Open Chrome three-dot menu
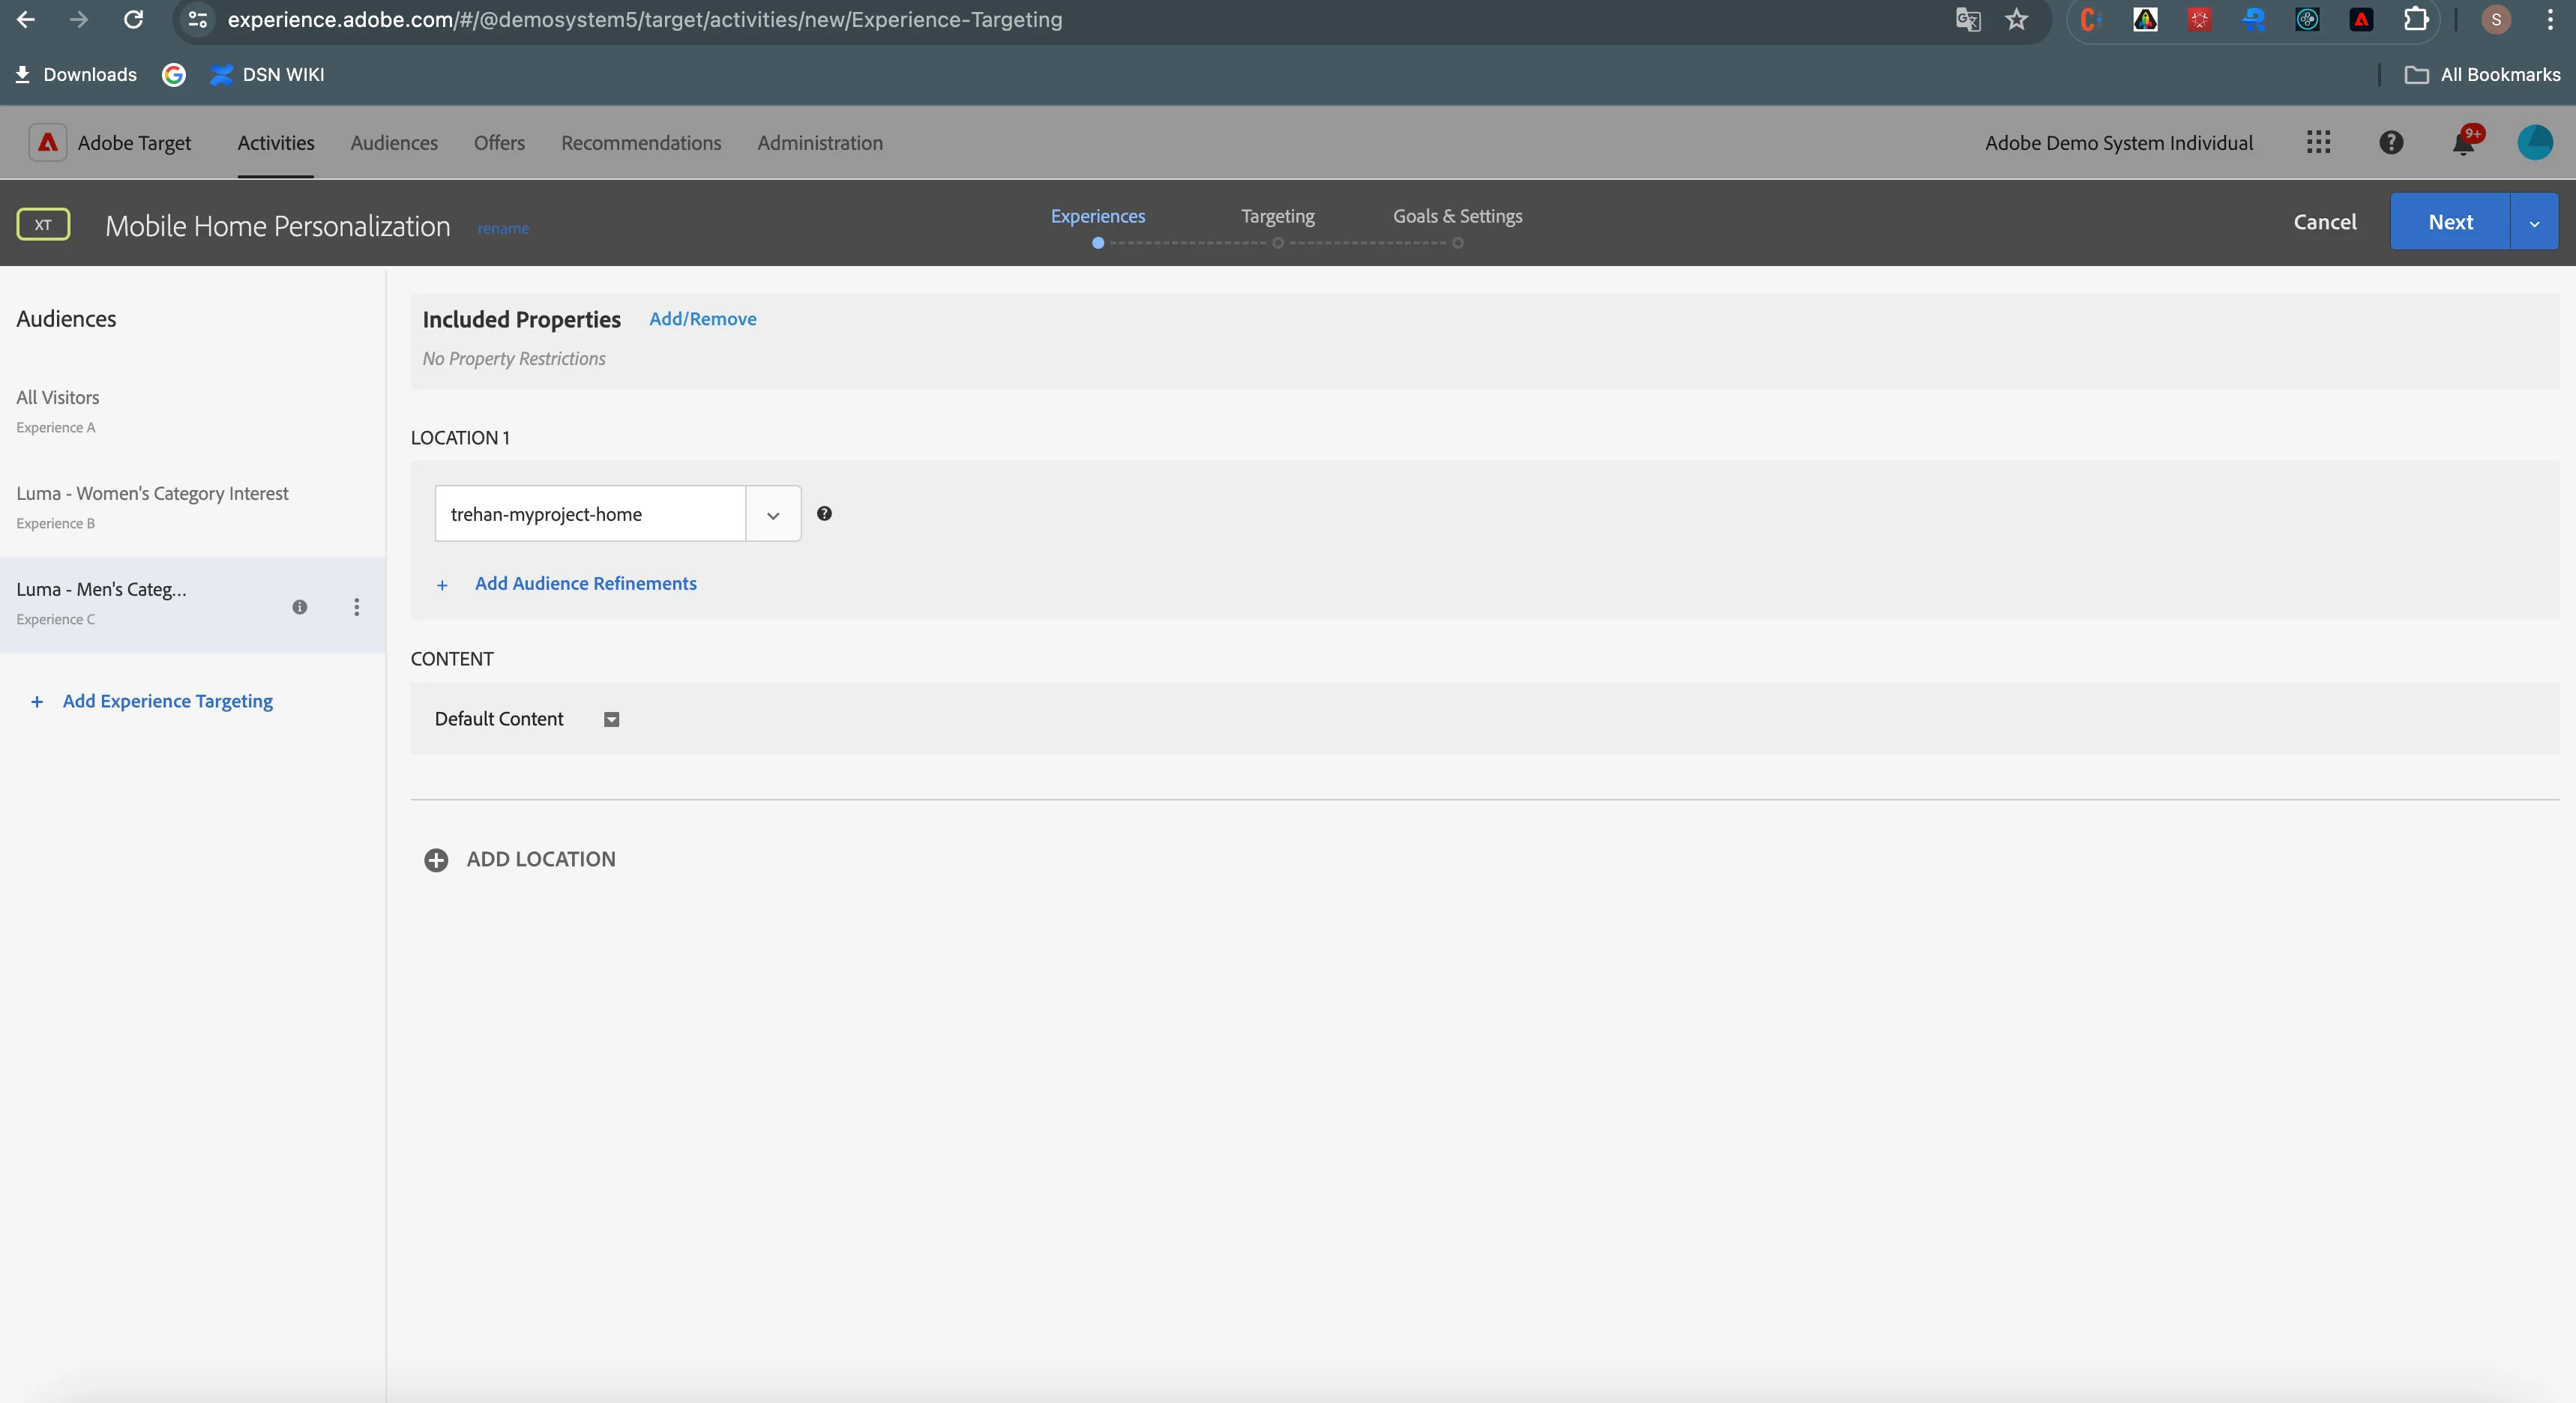This screenshot has width=2576, height=1403. pyautogui.click(x=2549, y=20)
